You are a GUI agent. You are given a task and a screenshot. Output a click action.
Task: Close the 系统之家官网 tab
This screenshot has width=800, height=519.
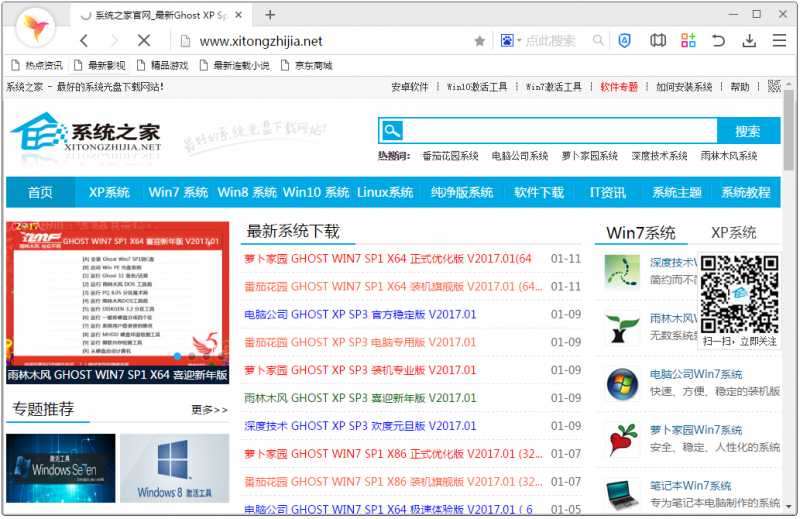[238, 15]
